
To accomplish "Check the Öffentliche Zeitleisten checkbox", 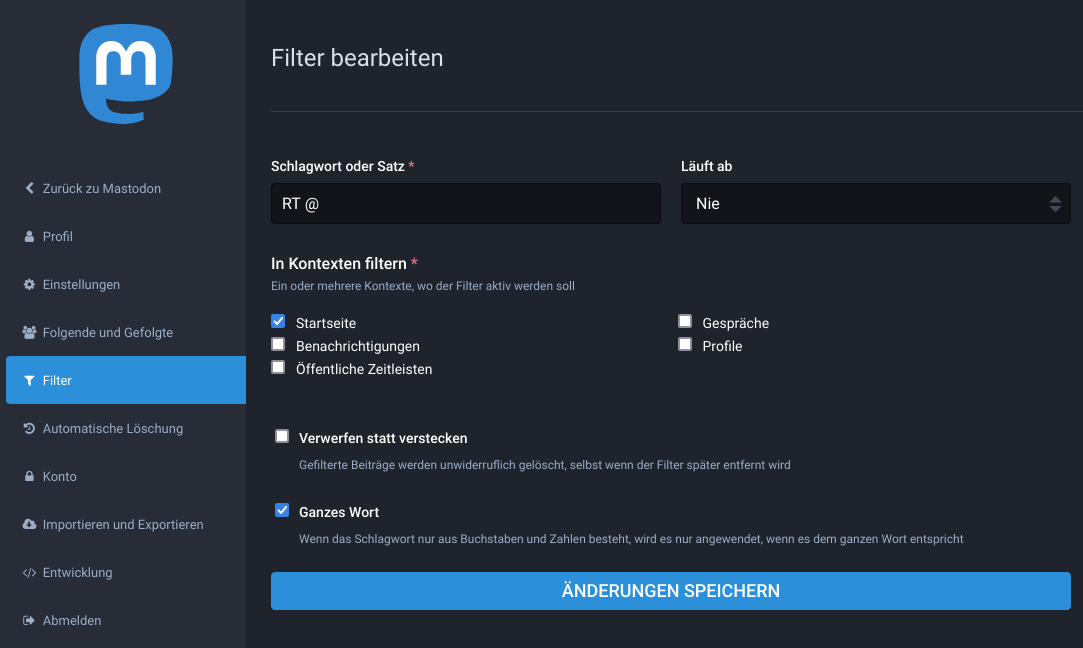I will 278,367.
